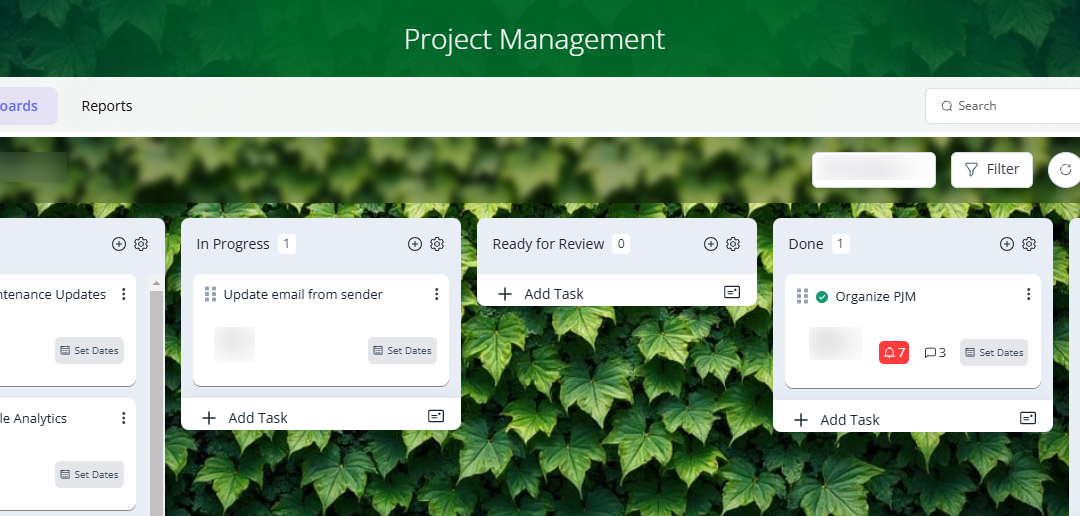
Task: Add a task via In Progress plus icon
Action: (x=415, y=244)
